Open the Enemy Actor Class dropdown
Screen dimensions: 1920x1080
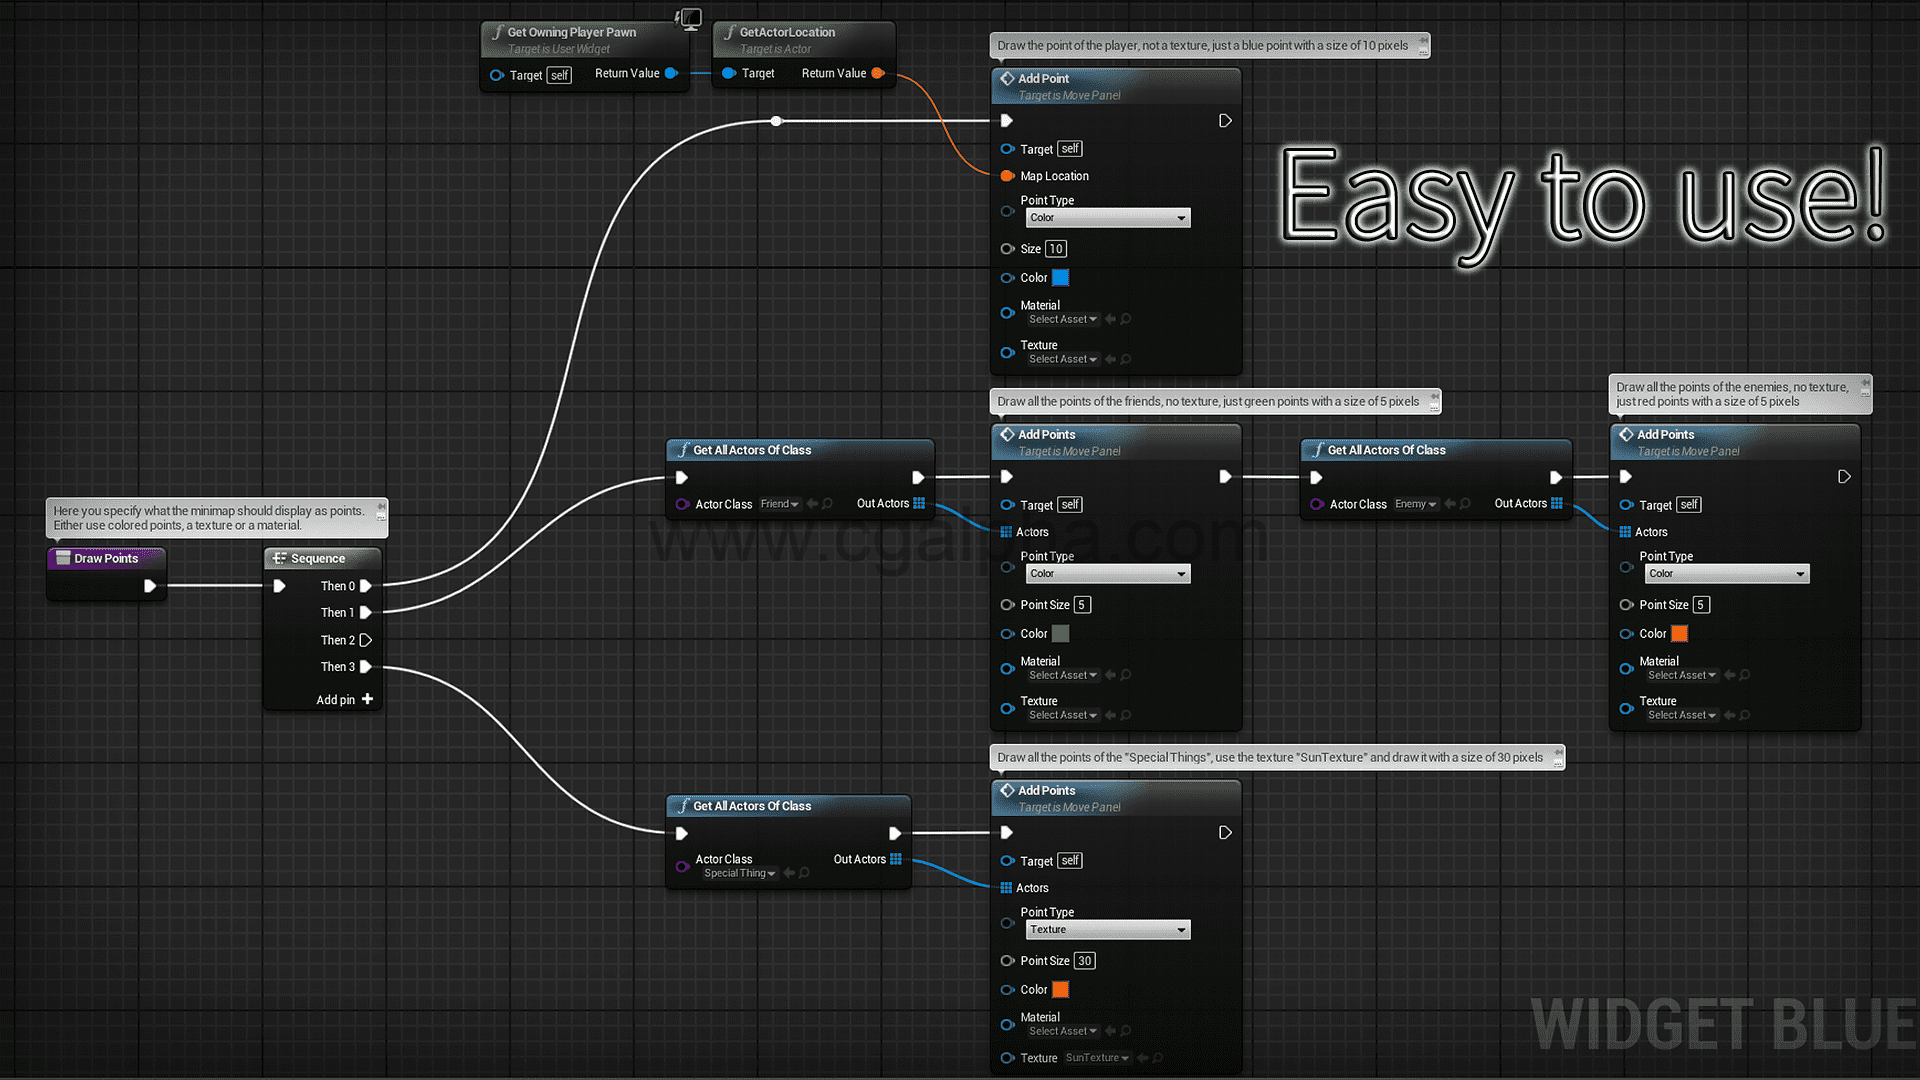coord(1416,504)
